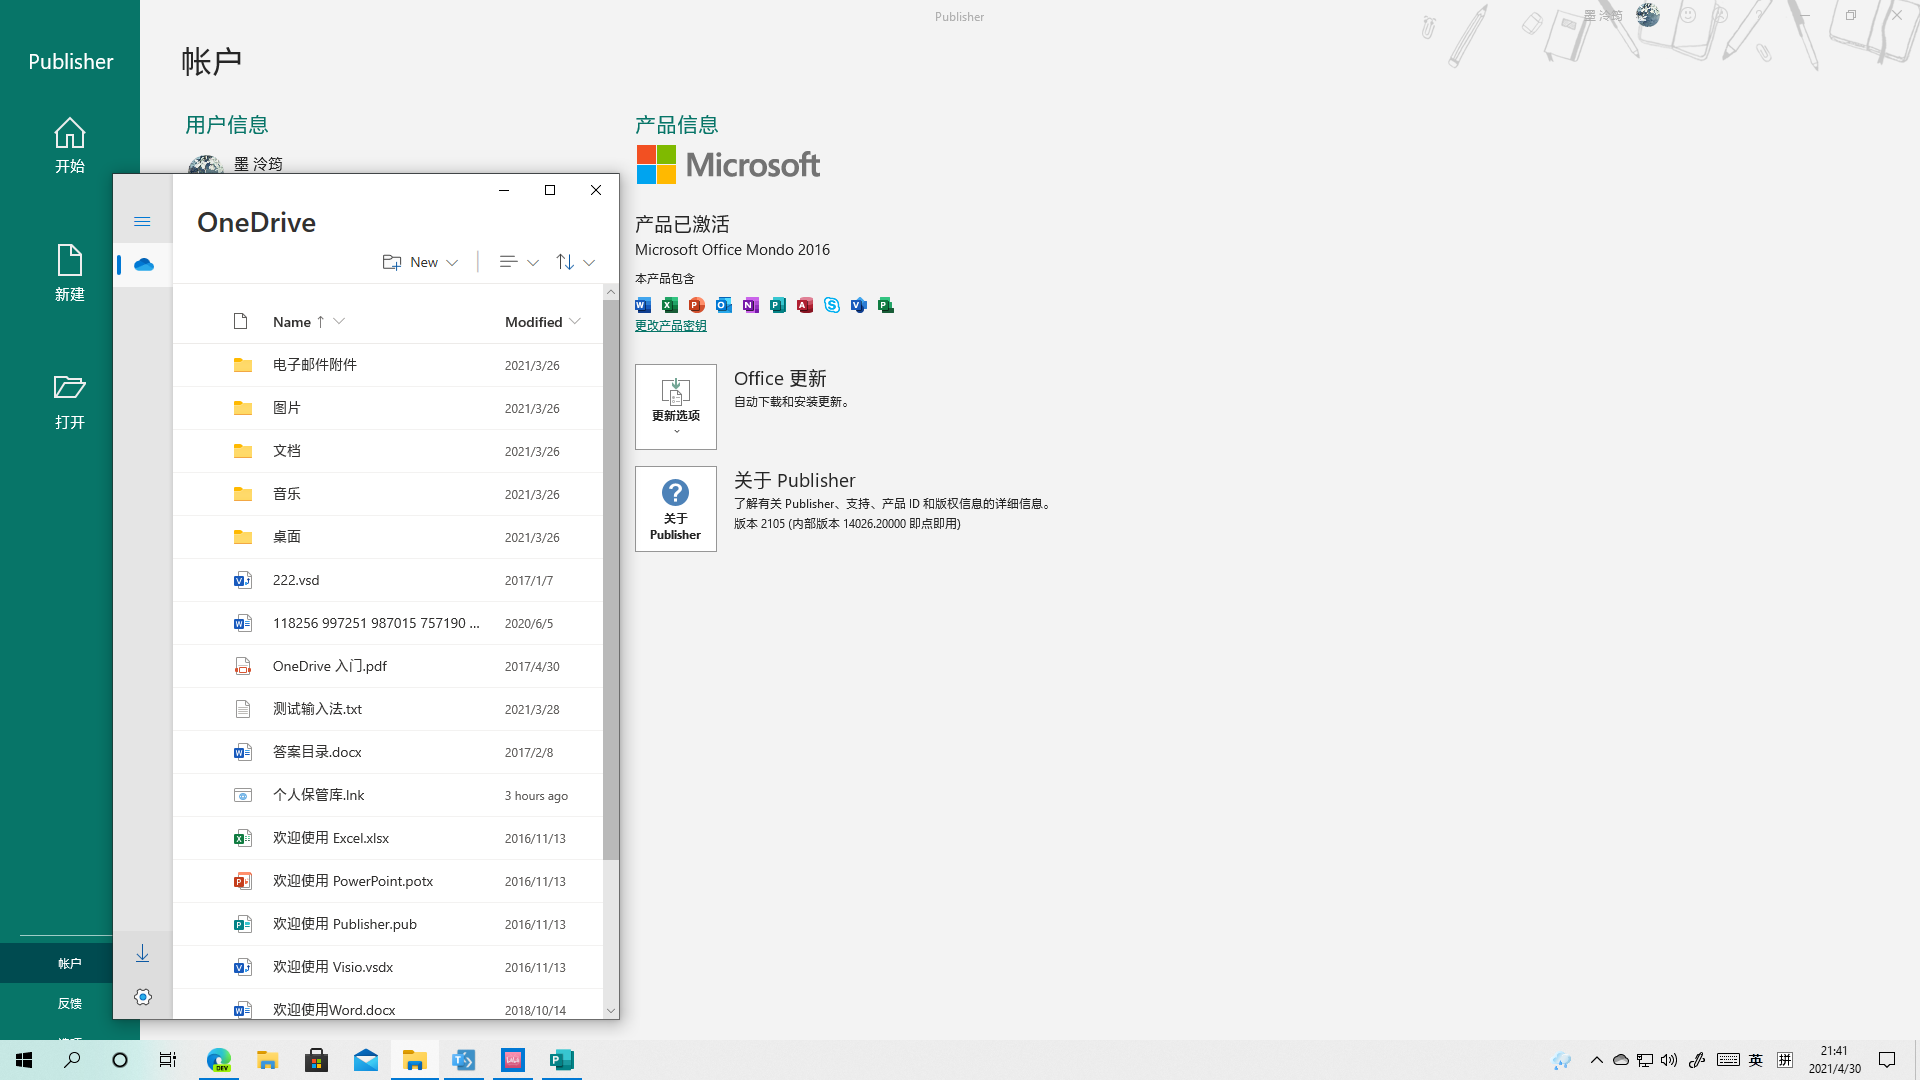This screenshot has width=1920, height=1080.
Task: Click the PowerPoint icon under product includes
Action: (697, 305)
